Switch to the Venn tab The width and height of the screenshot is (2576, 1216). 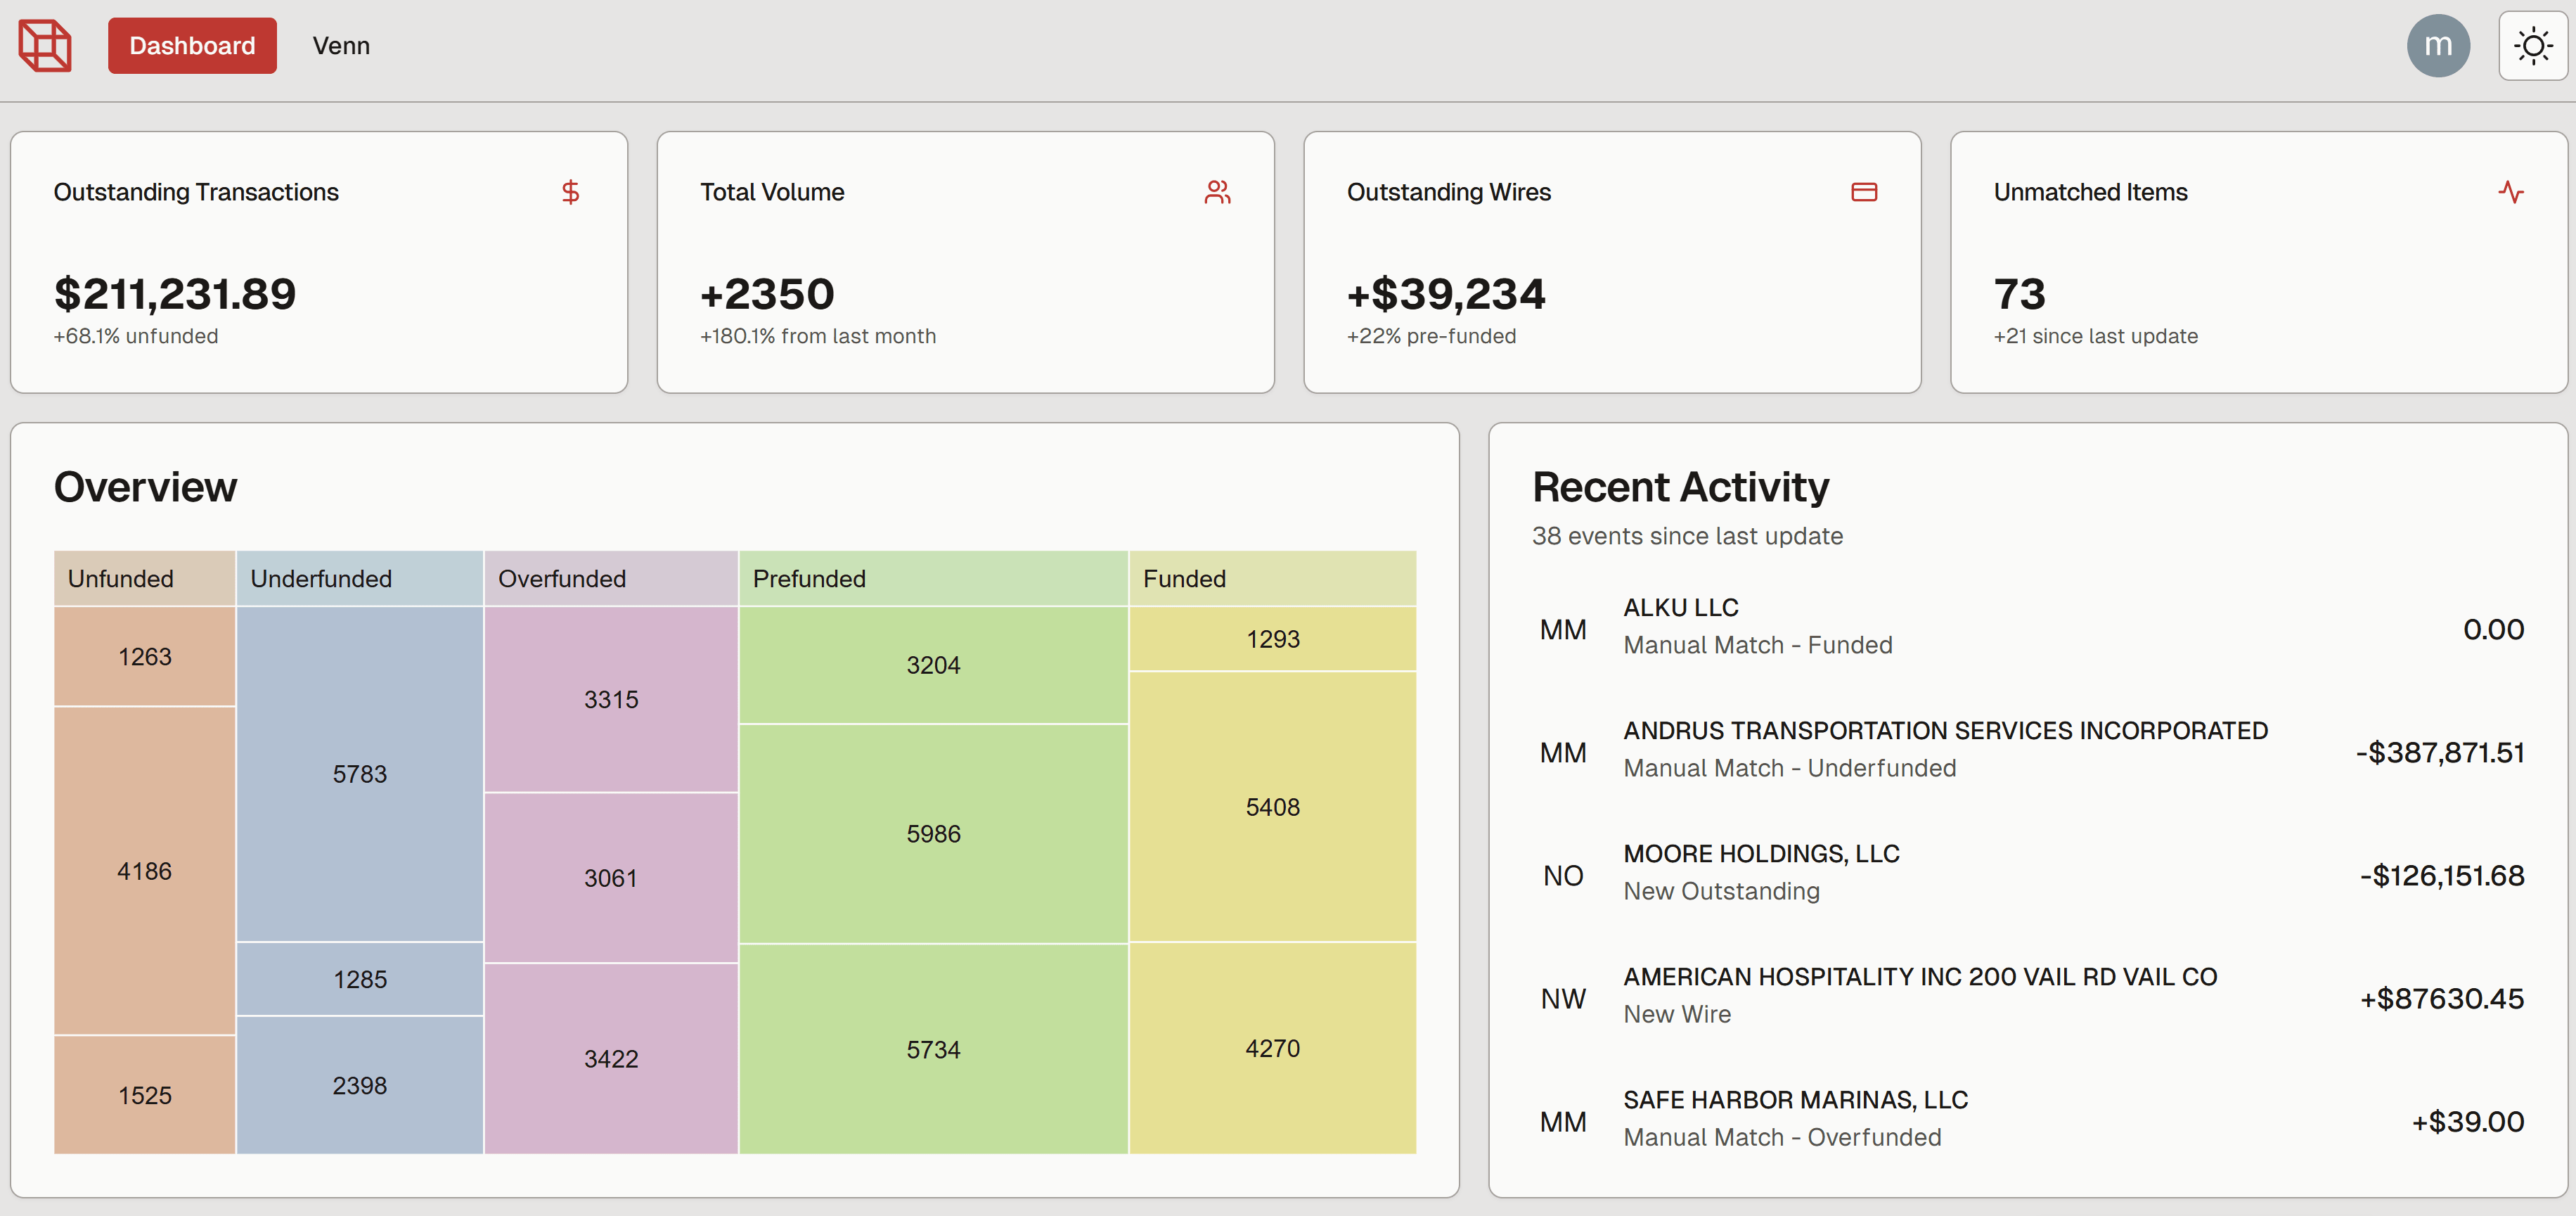(x=341, y=46)
